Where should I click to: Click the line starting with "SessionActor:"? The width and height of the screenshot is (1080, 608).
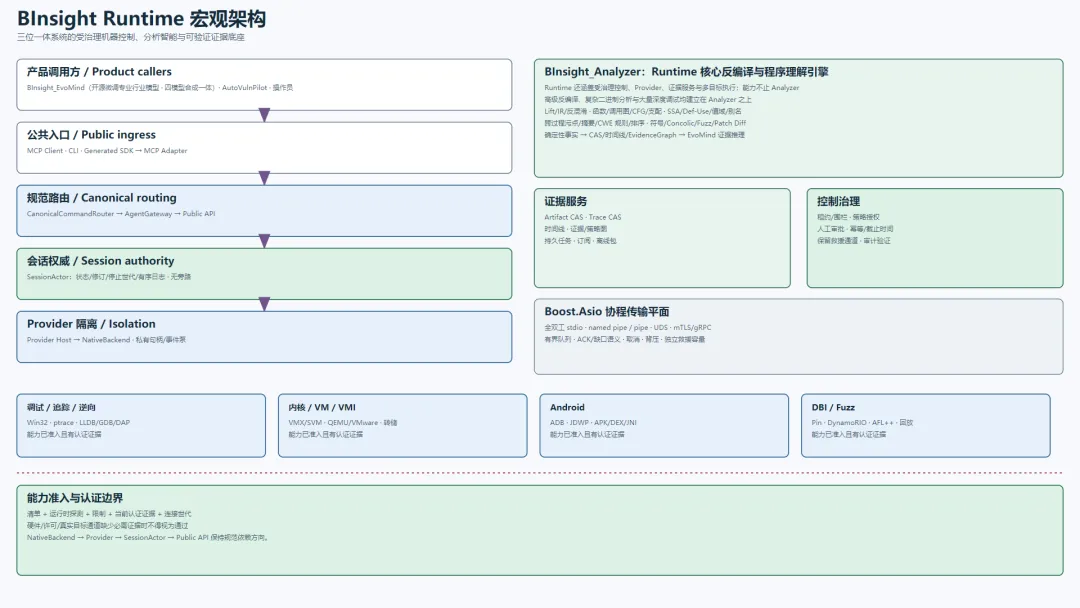coord(109,277)
